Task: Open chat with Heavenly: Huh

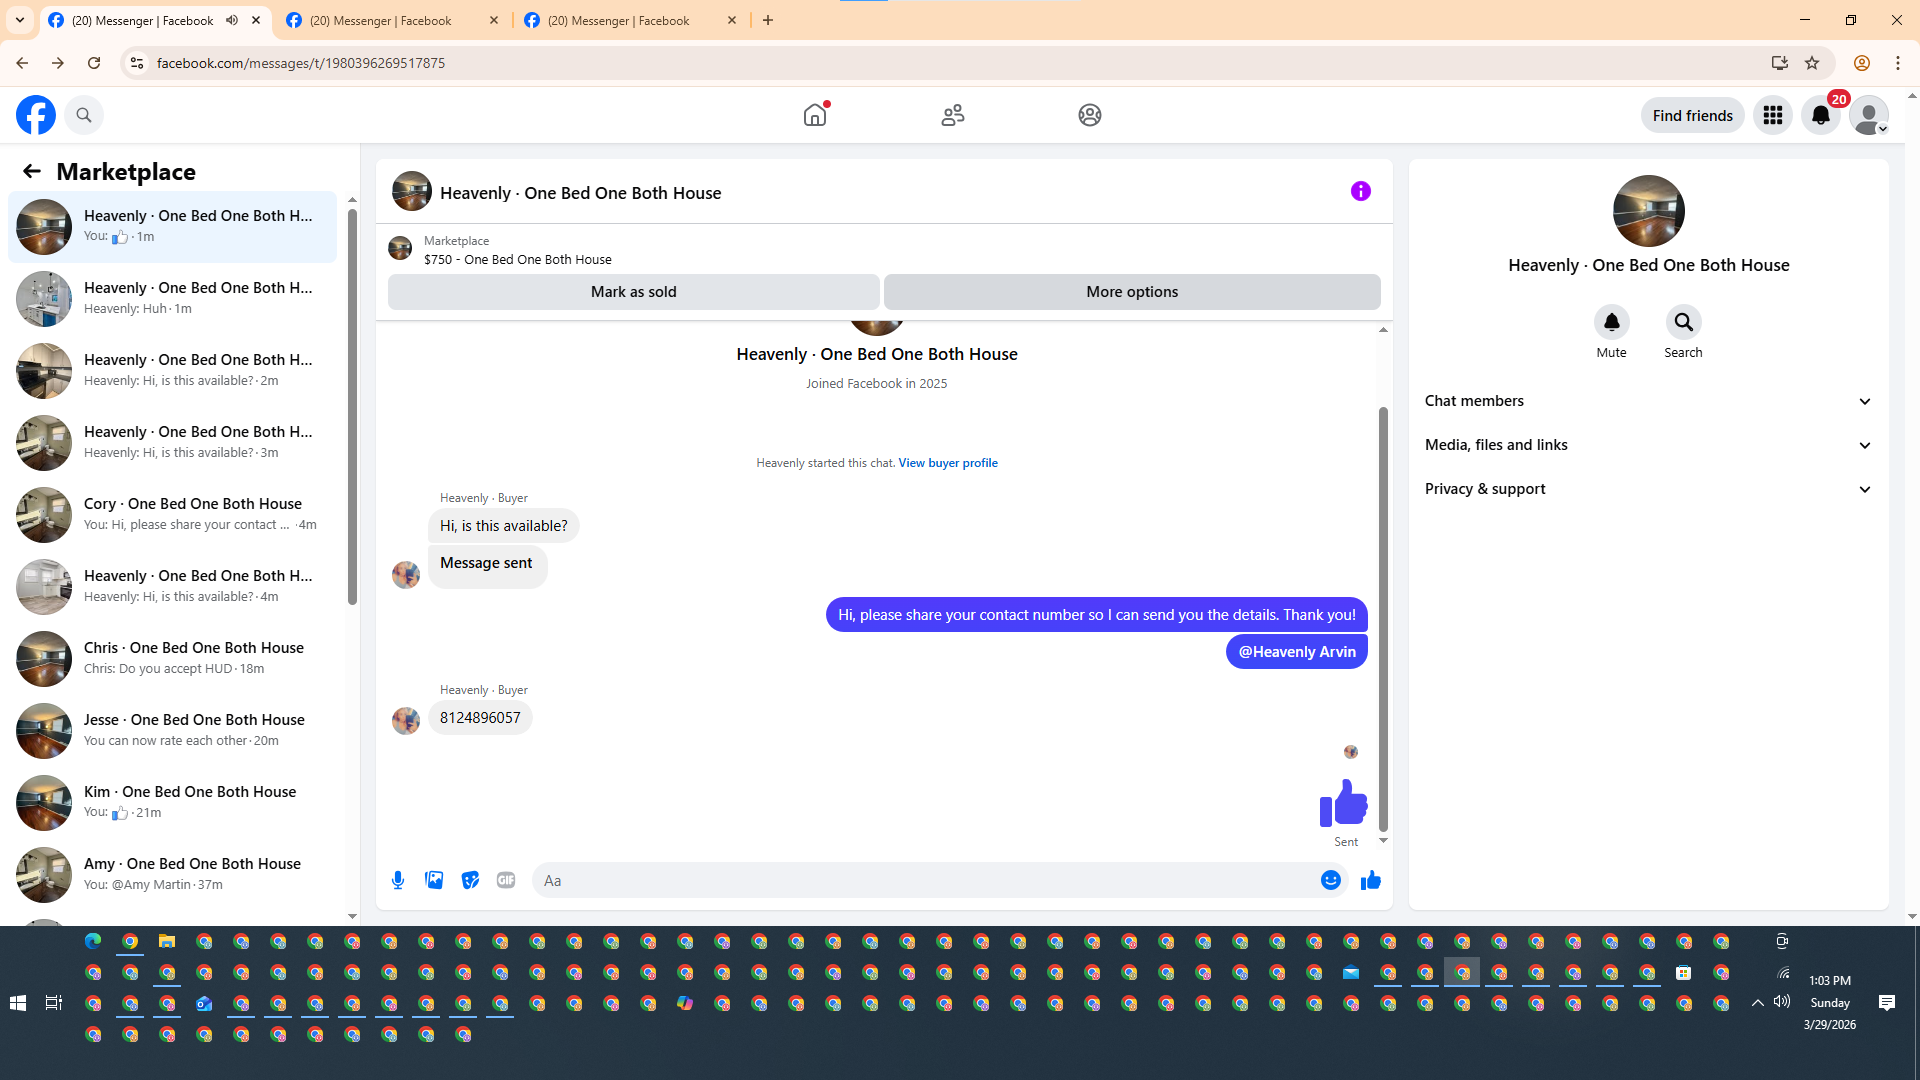Action: pos(172,298)
